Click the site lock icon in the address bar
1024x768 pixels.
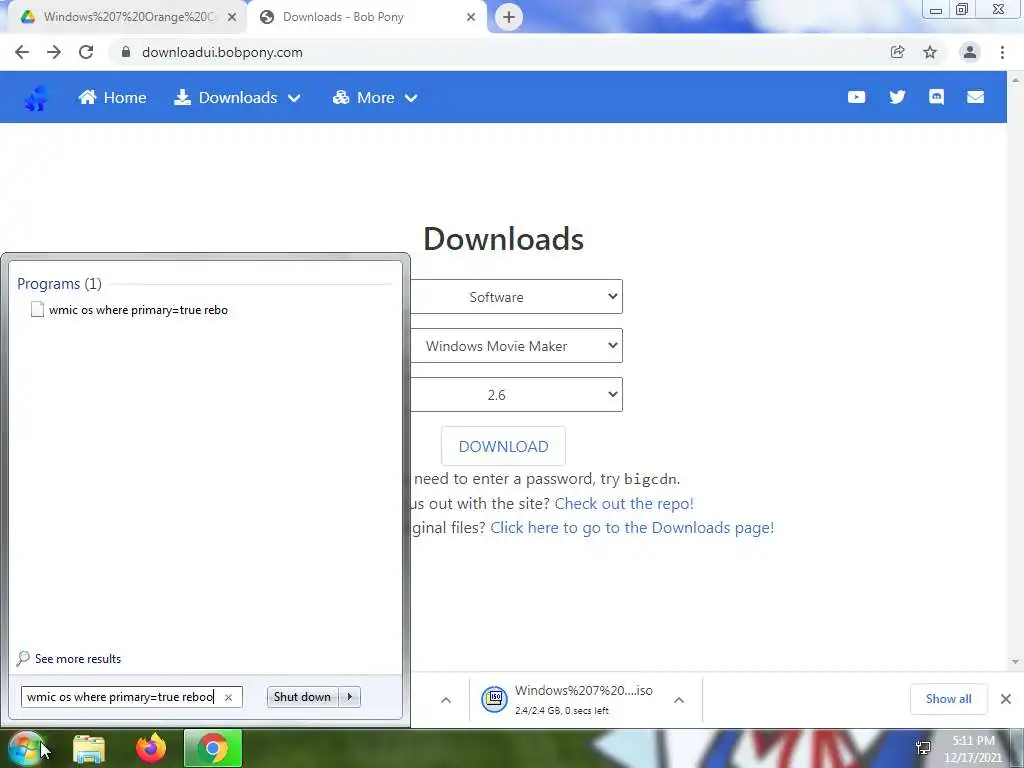(126, 52)
